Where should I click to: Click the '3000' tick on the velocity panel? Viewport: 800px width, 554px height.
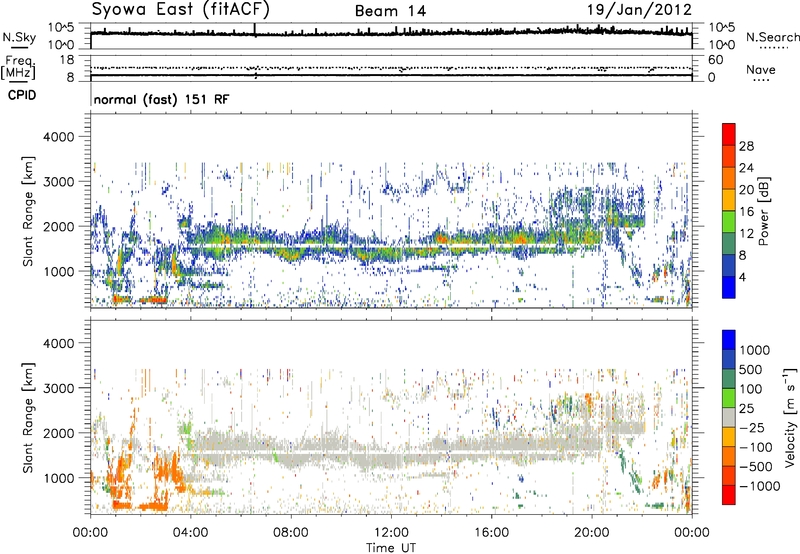[x=58, y=388]
